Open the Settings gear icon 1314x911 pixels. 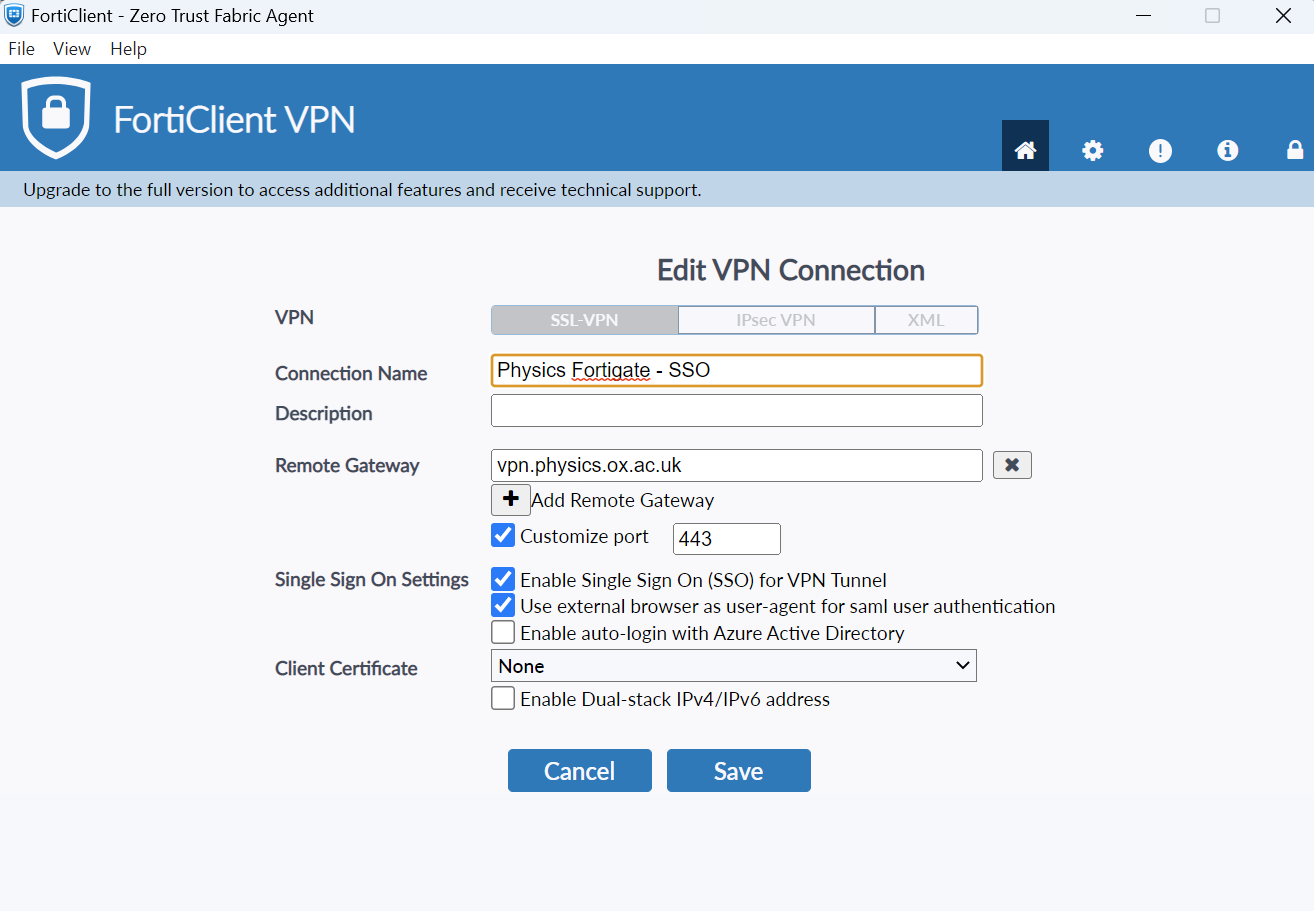(x=1093, y=150)
